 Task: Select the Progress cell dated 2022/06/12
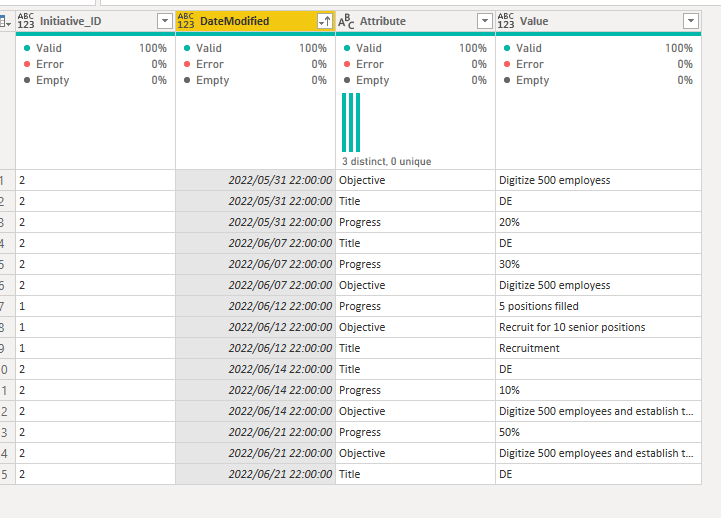coord(415,306)
